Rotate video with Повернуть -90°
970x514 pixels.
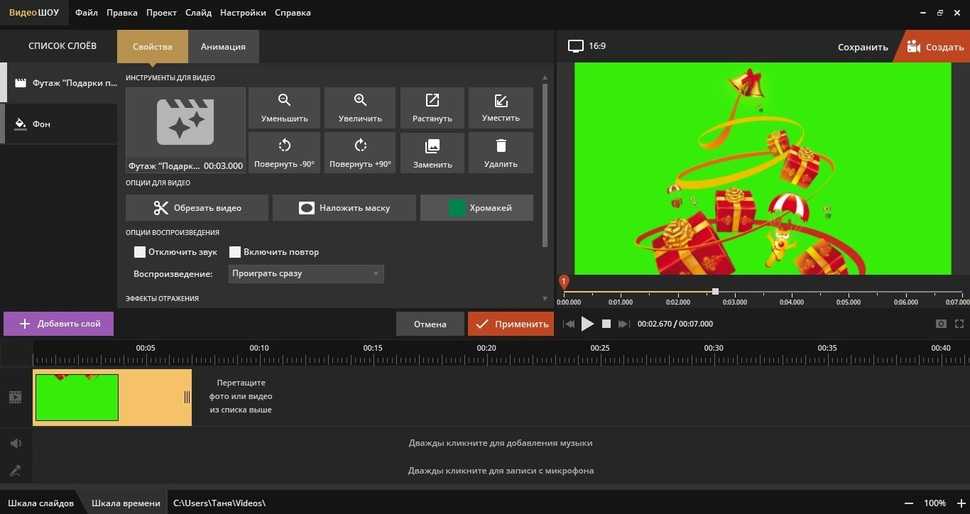pyautogui.click(x=284, y=153)
